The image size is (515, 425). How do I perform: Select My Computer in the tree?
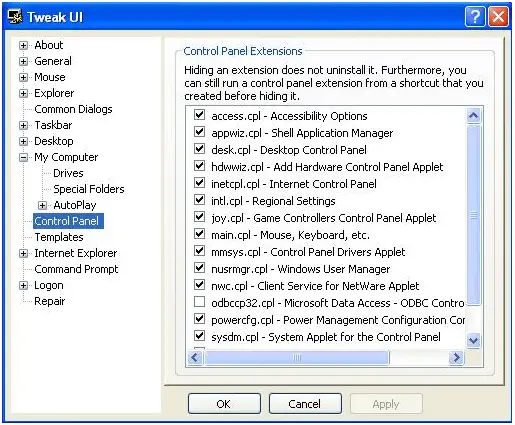[x=66, y=157]
